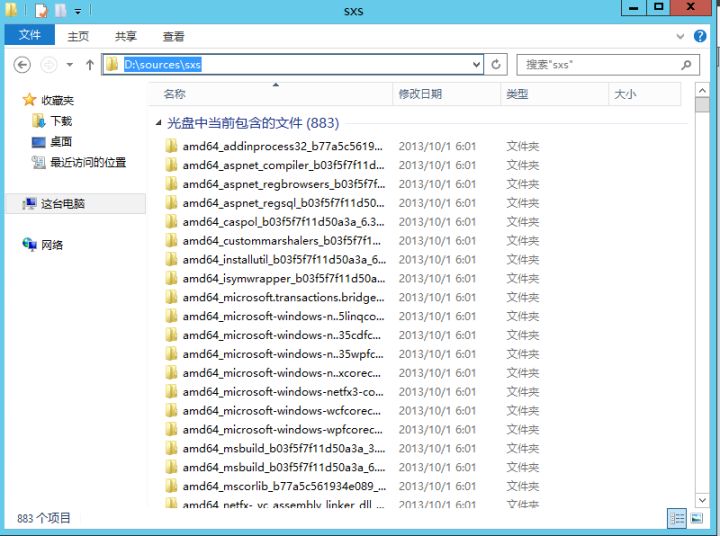Click the date cell of amd64_addinprocess32 row

tap(437, 147)
